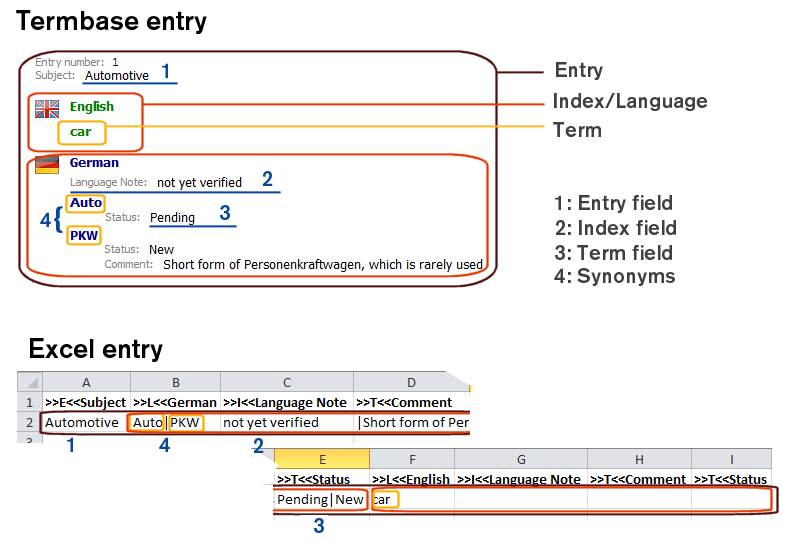Select the German synonym 'PKW' in termbase entry
This screenshot has height=552, width=788.
click(85, 236)
